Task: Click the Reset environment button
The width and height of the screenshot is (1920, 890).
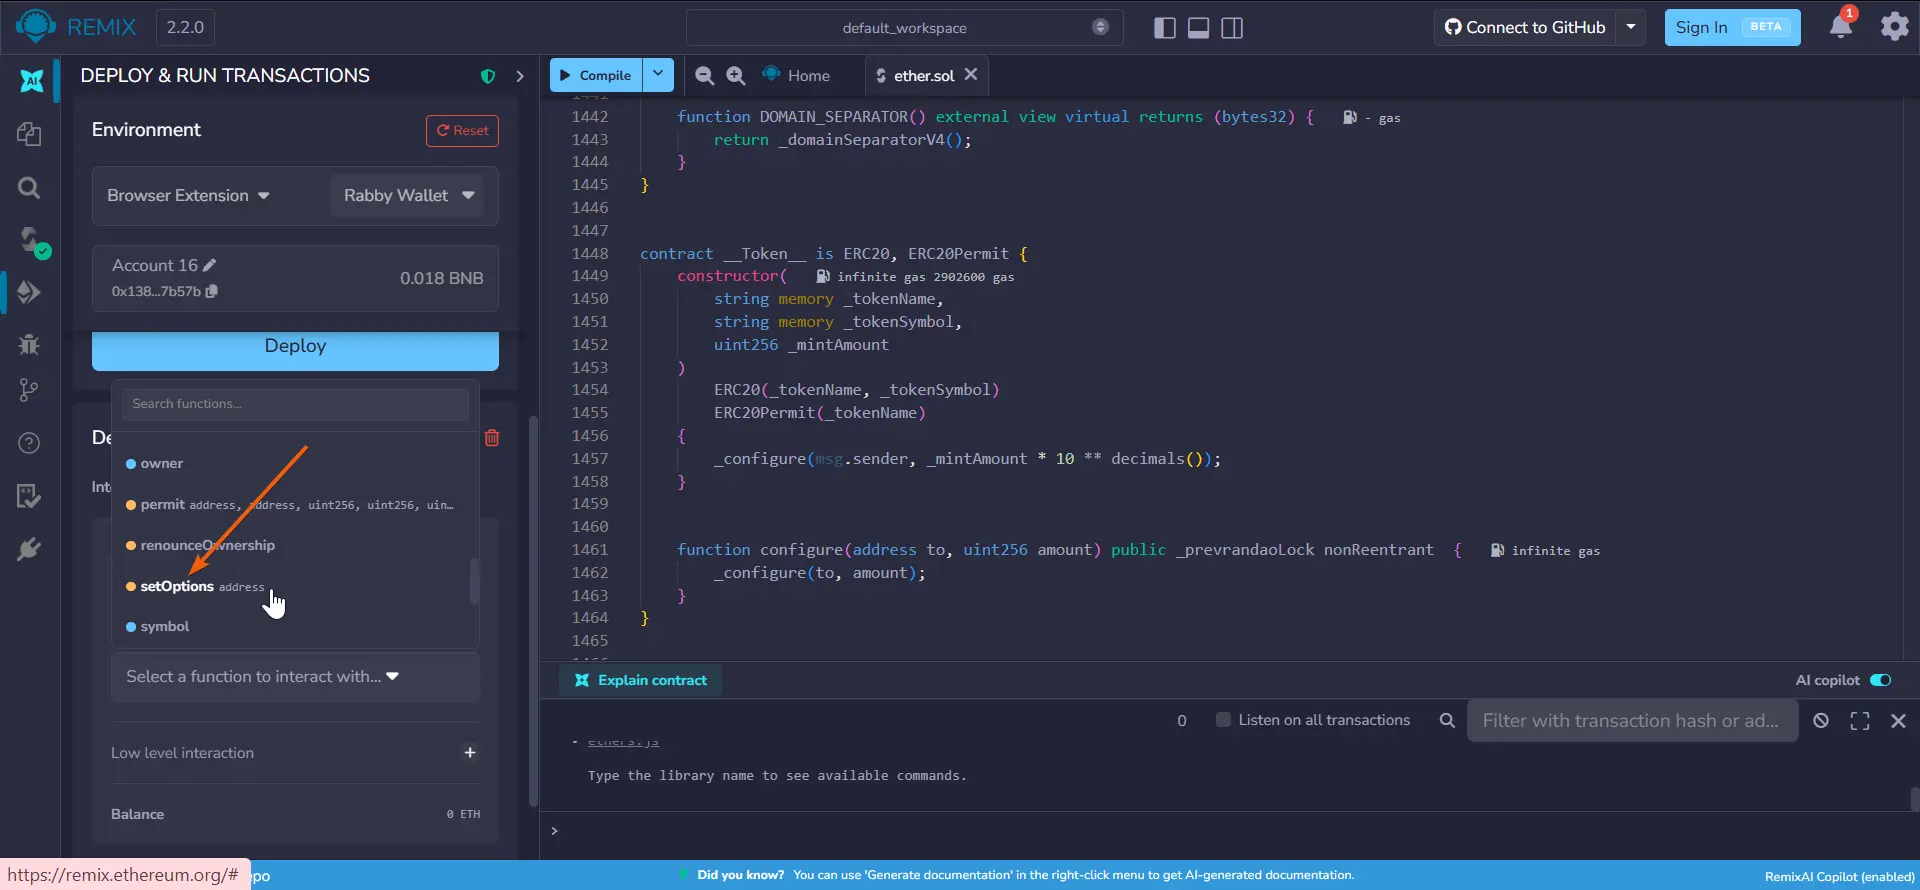Action: point(462,131)
